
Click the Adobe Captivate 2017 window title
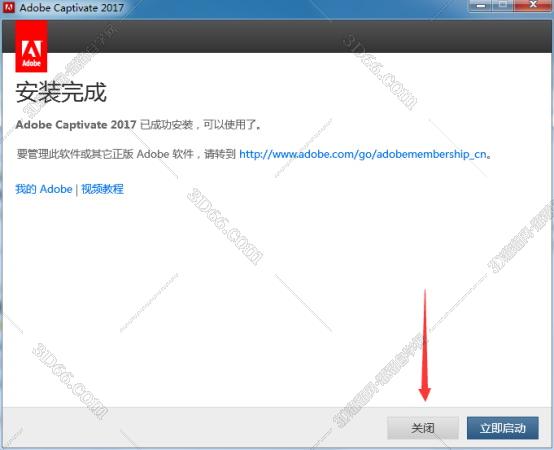pos(72,8)
